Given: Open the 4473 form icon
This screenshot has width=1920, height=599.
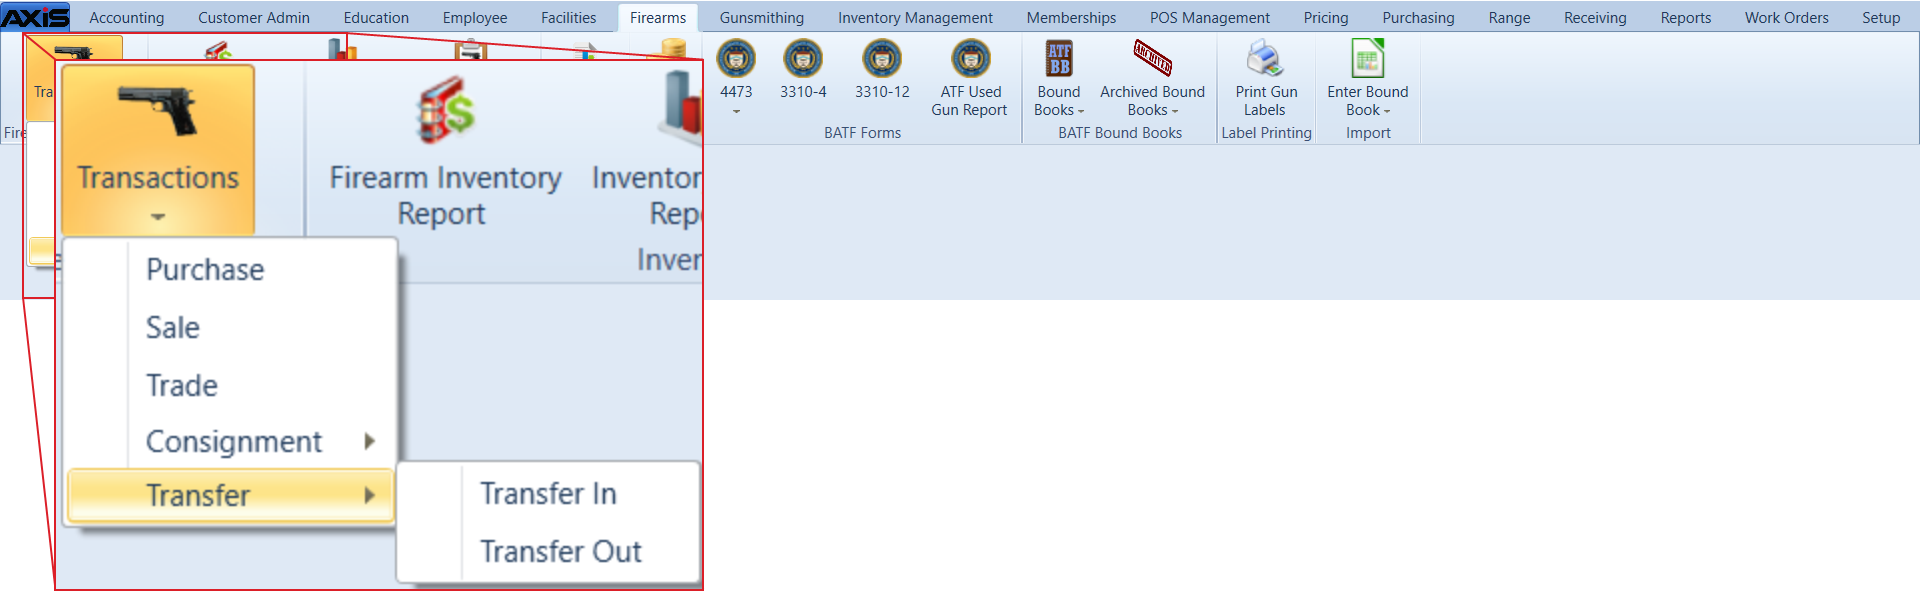Looking at the screenshot, I should 736,59.
